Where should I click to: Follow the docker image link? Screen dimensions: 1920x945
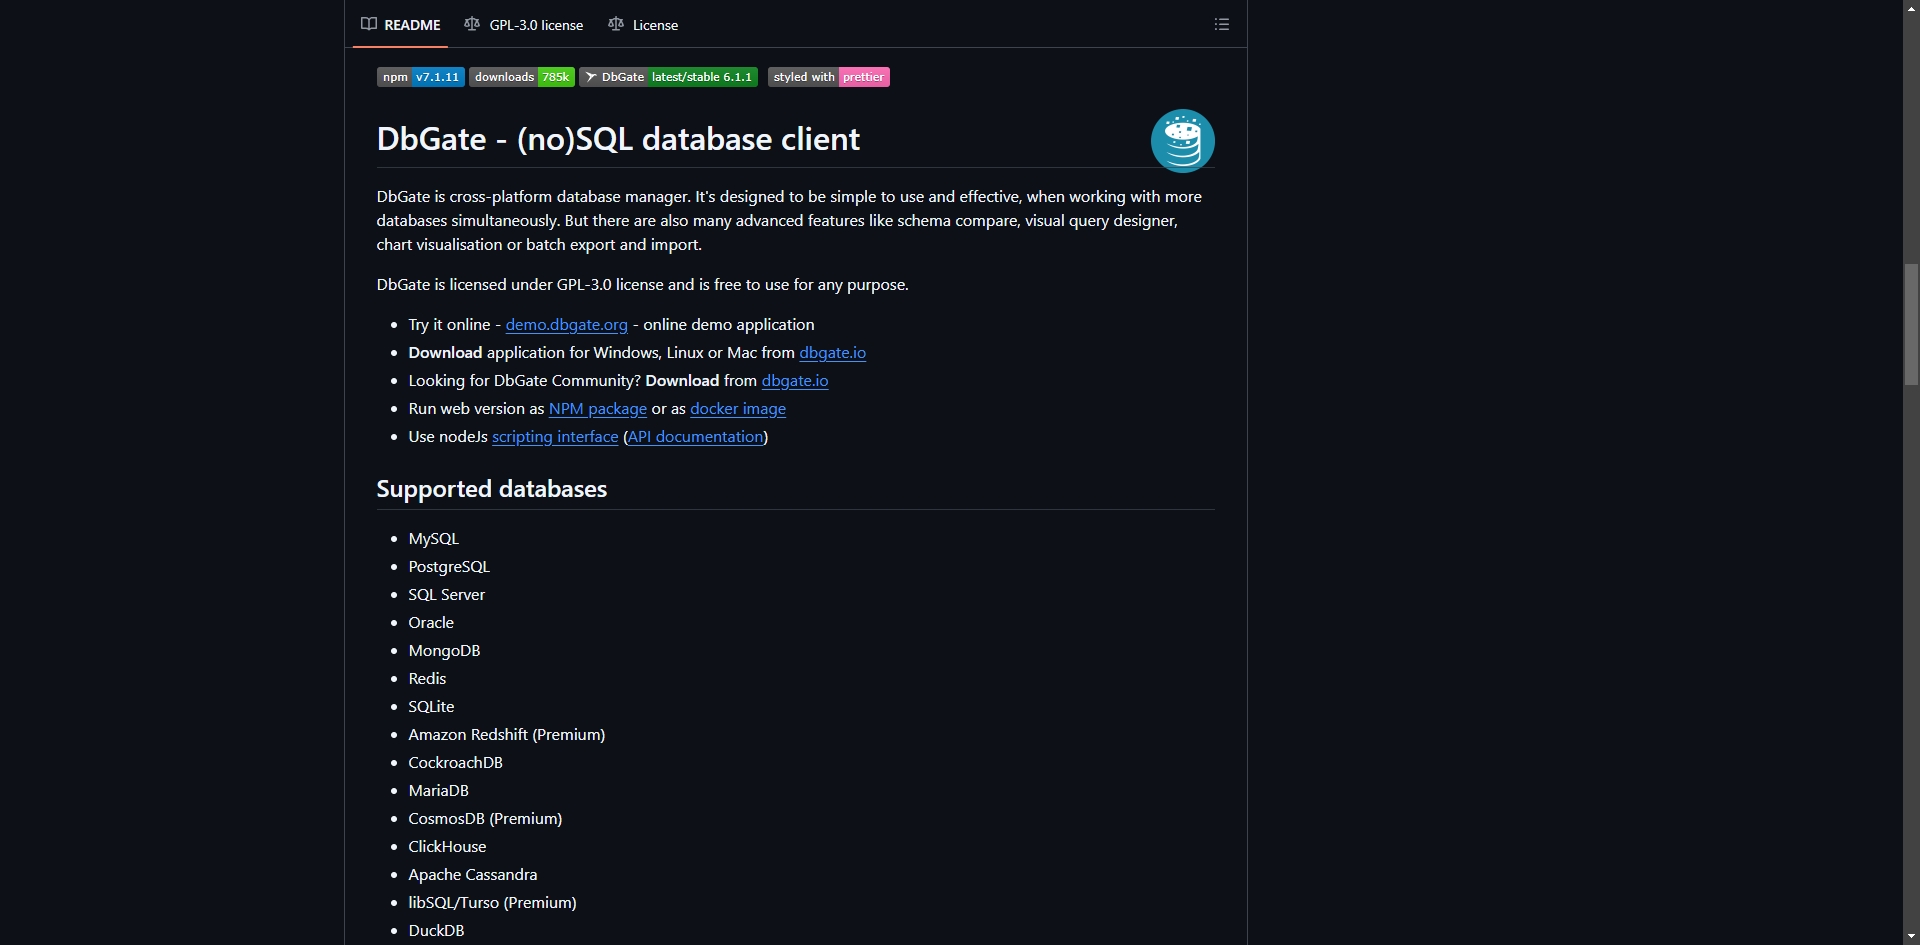[x=738, y=409]
